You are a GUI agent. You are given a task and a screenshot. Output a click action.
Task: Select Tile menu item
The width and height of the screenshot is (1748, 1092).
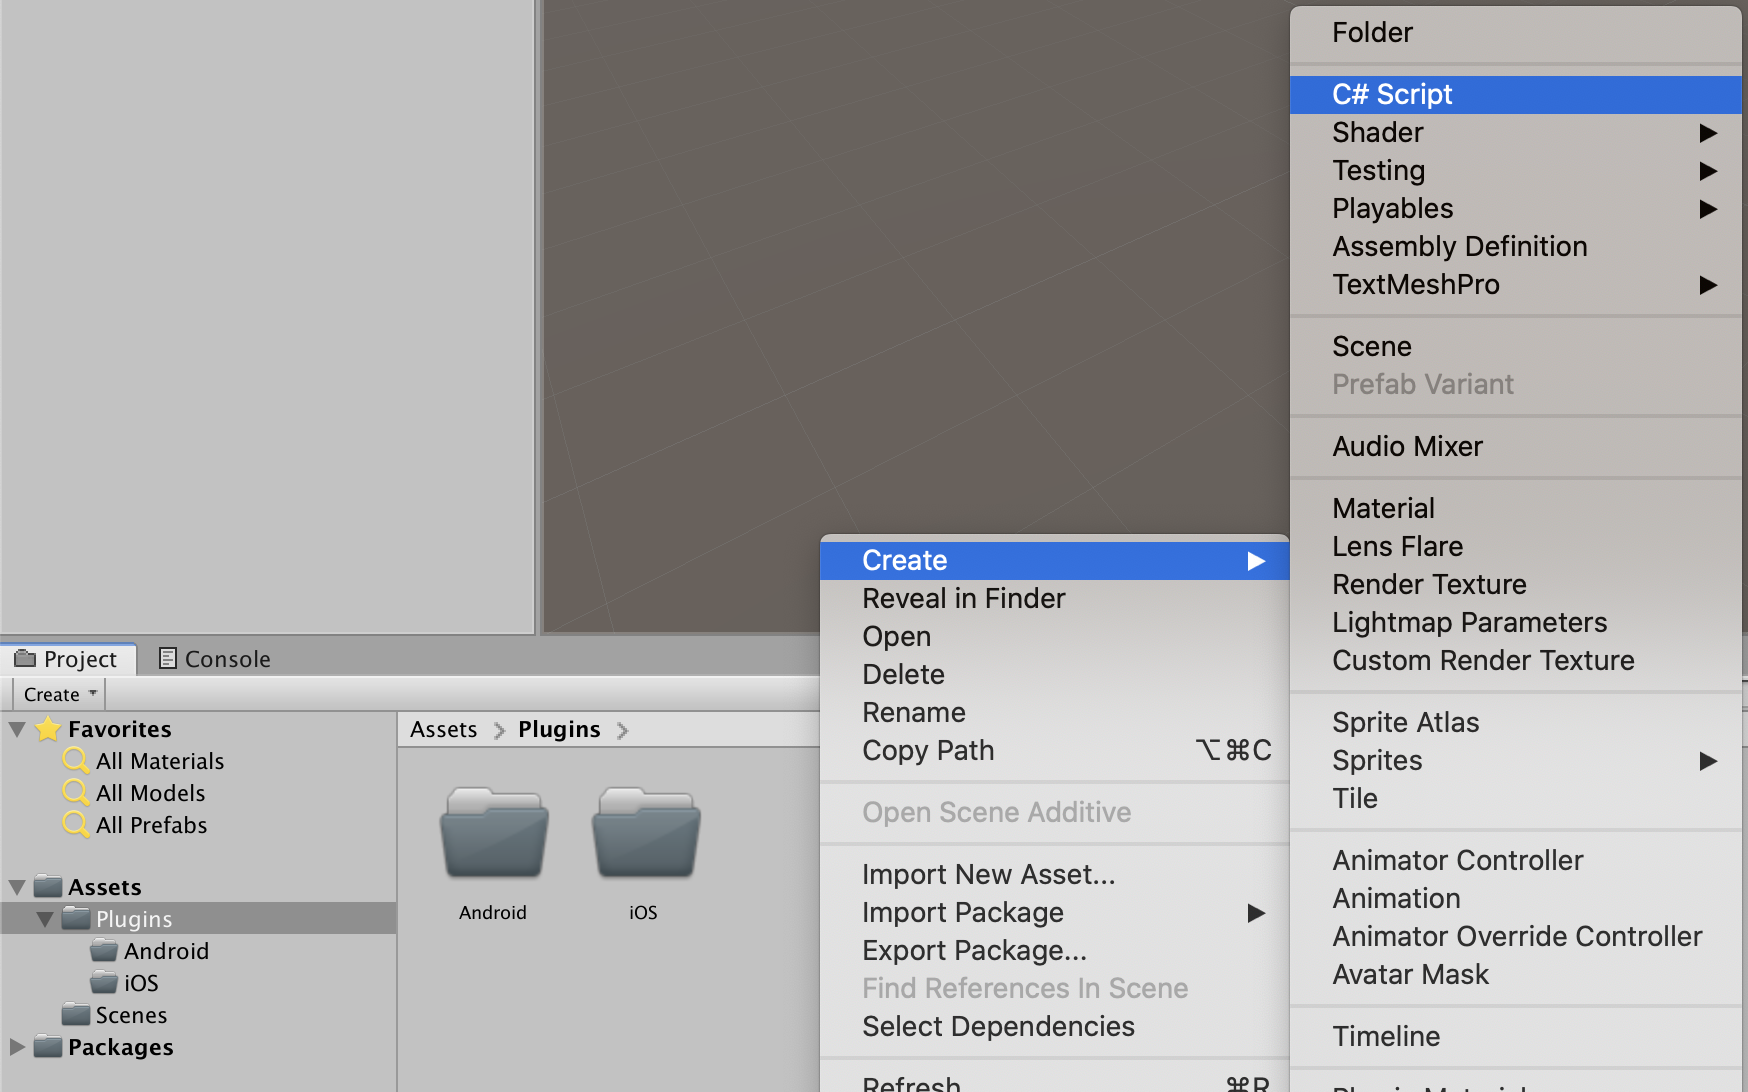pyautogui.click(x=1516, y=798)
